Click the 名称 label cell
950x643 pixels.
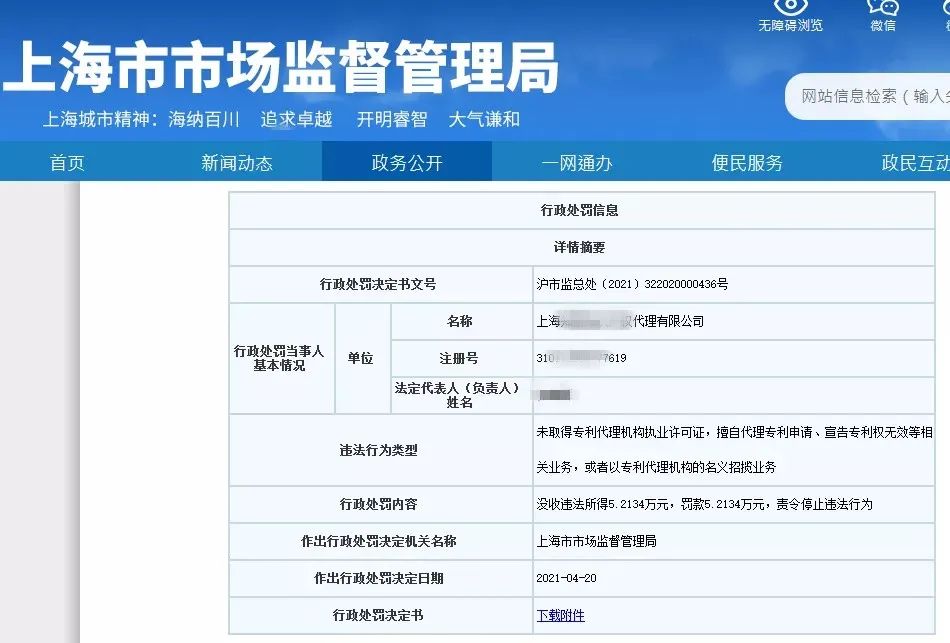(461, 321)
